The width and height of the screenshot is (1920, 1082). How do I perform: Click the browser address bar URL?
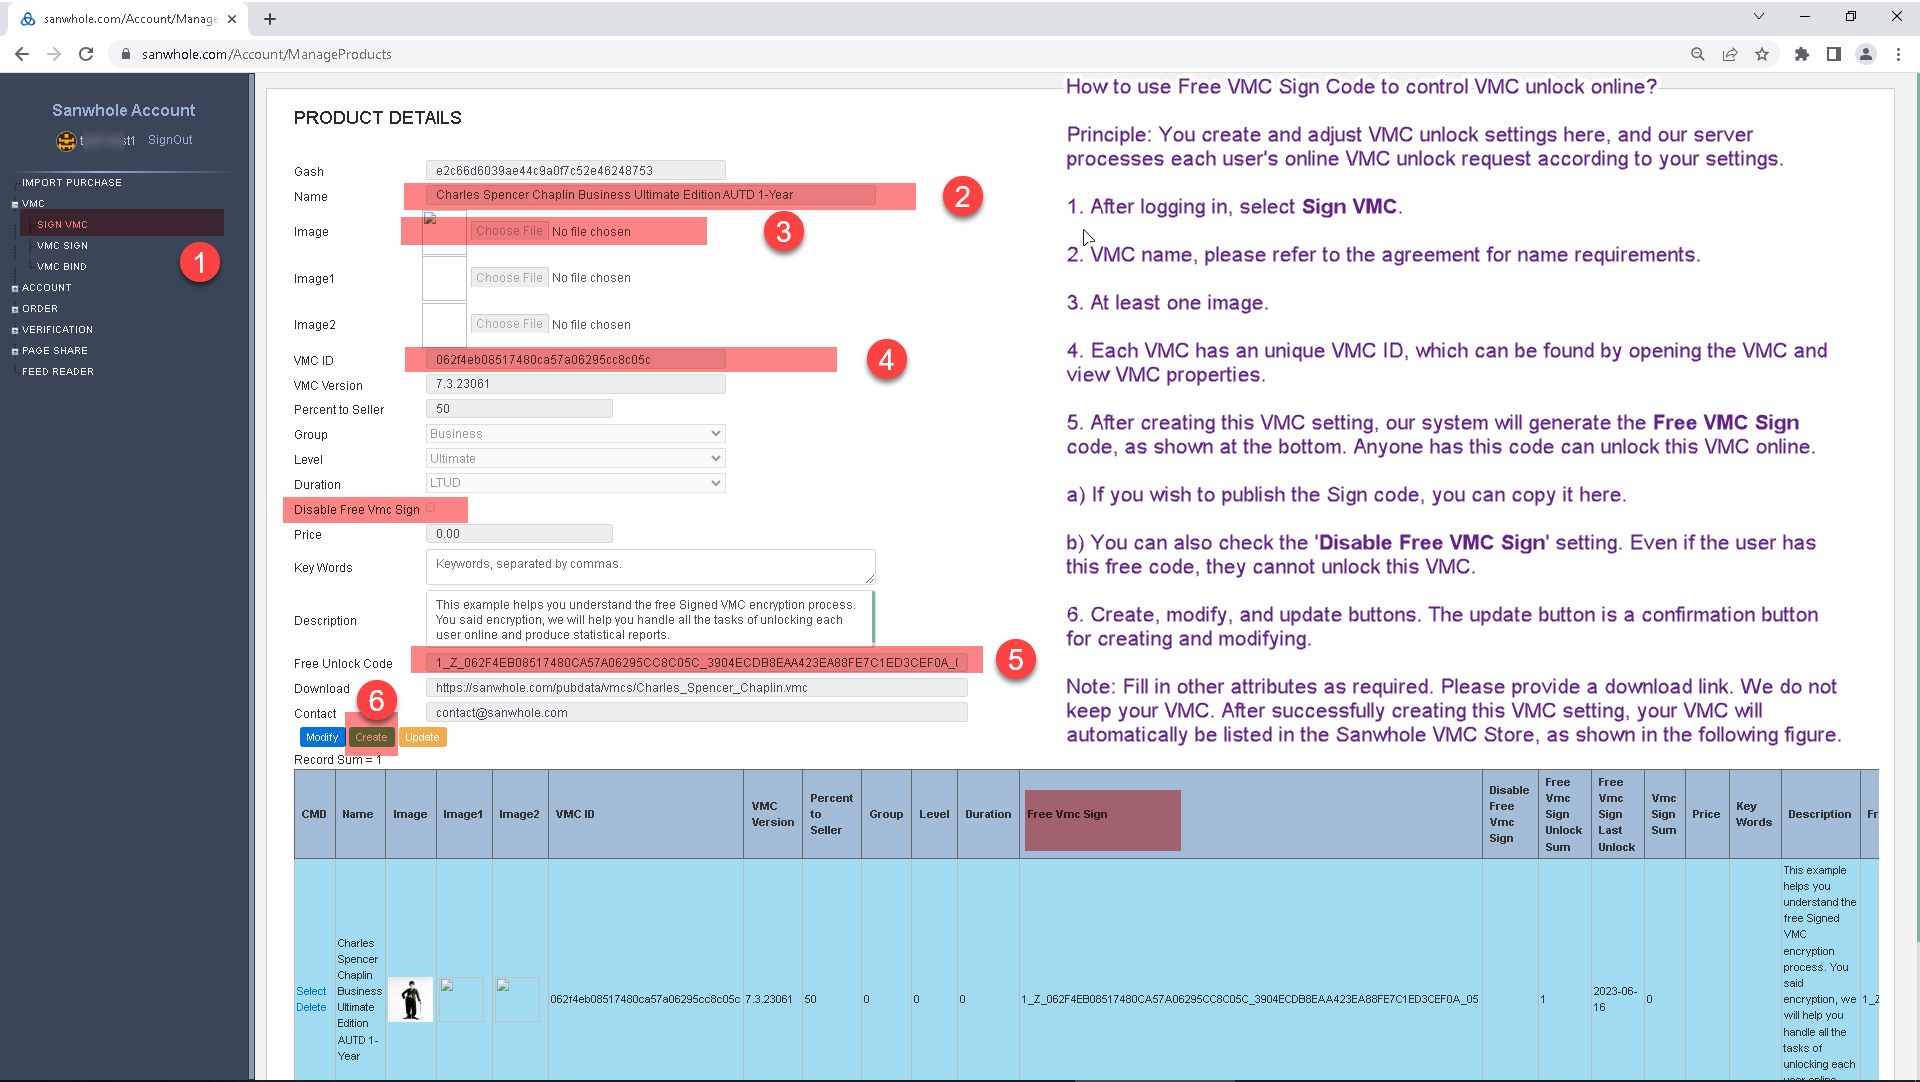[266, 54]
